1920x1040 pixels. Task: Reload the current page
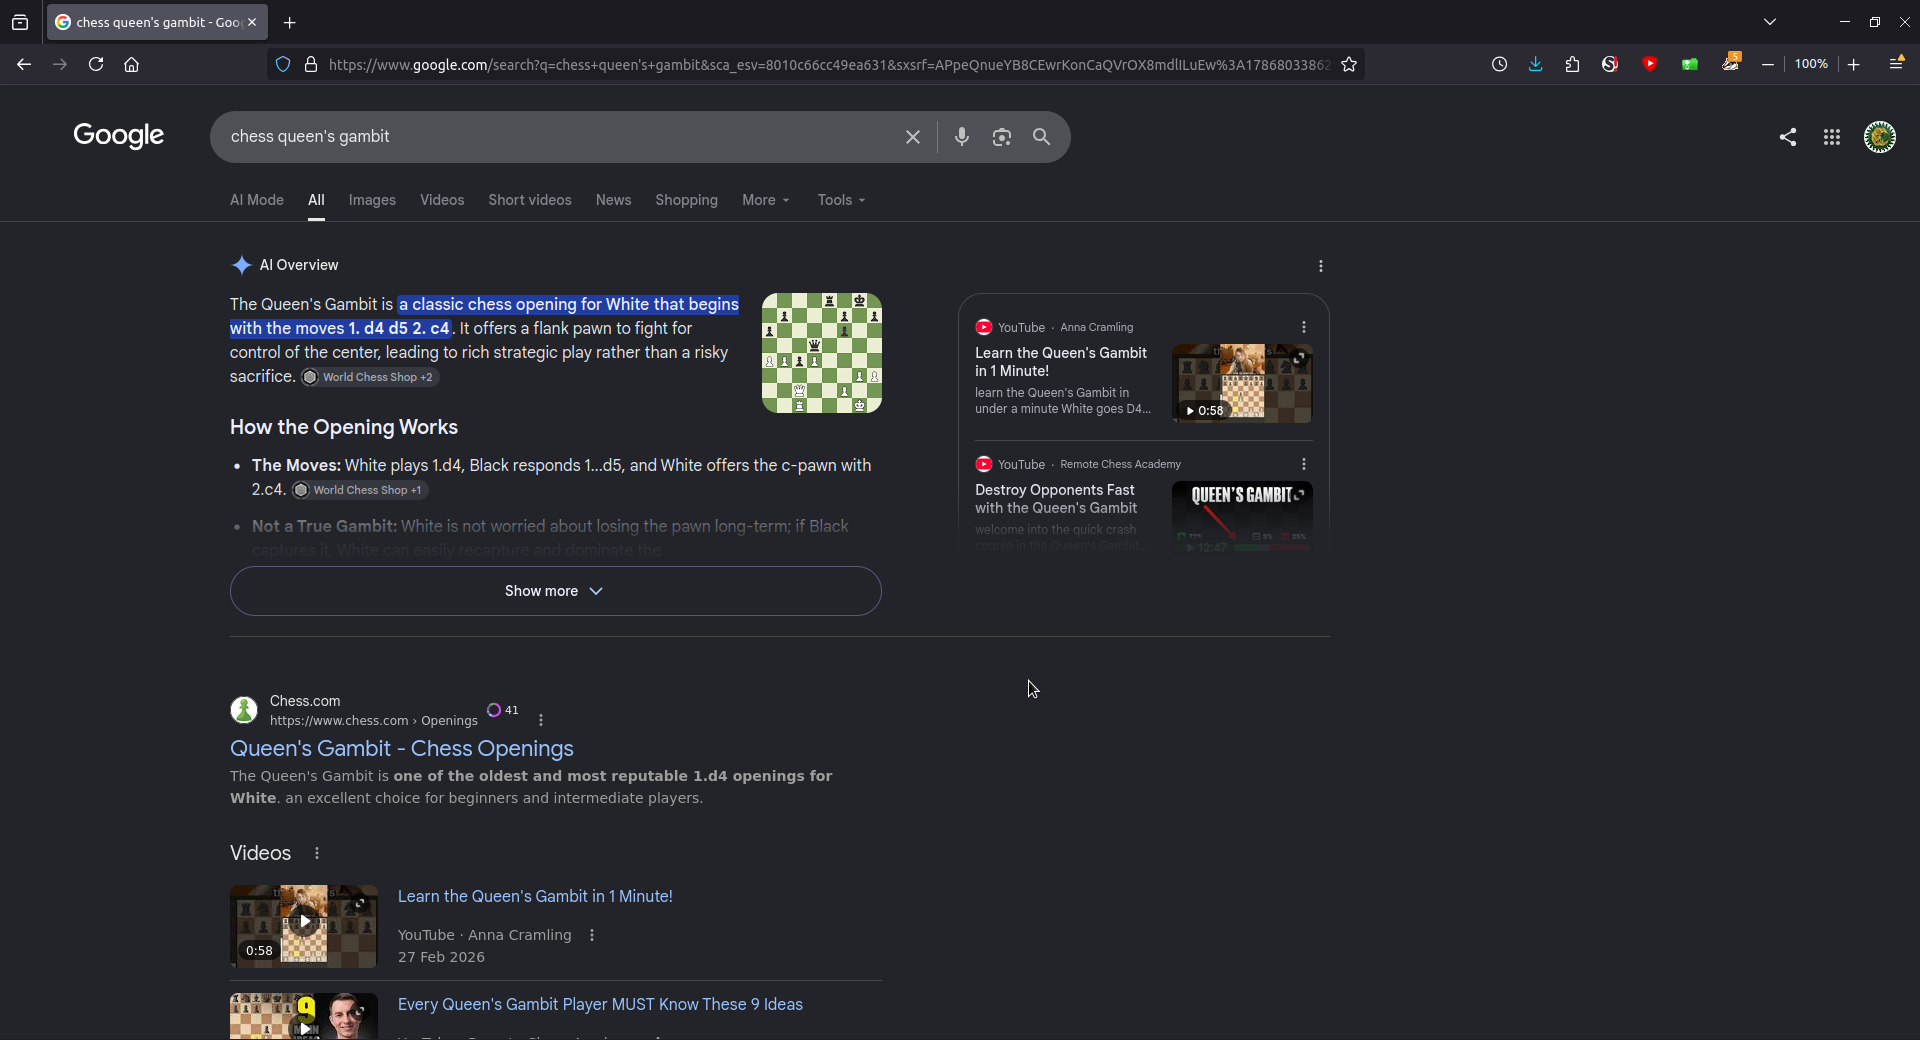pyautogui.click(x=96, y=64)
